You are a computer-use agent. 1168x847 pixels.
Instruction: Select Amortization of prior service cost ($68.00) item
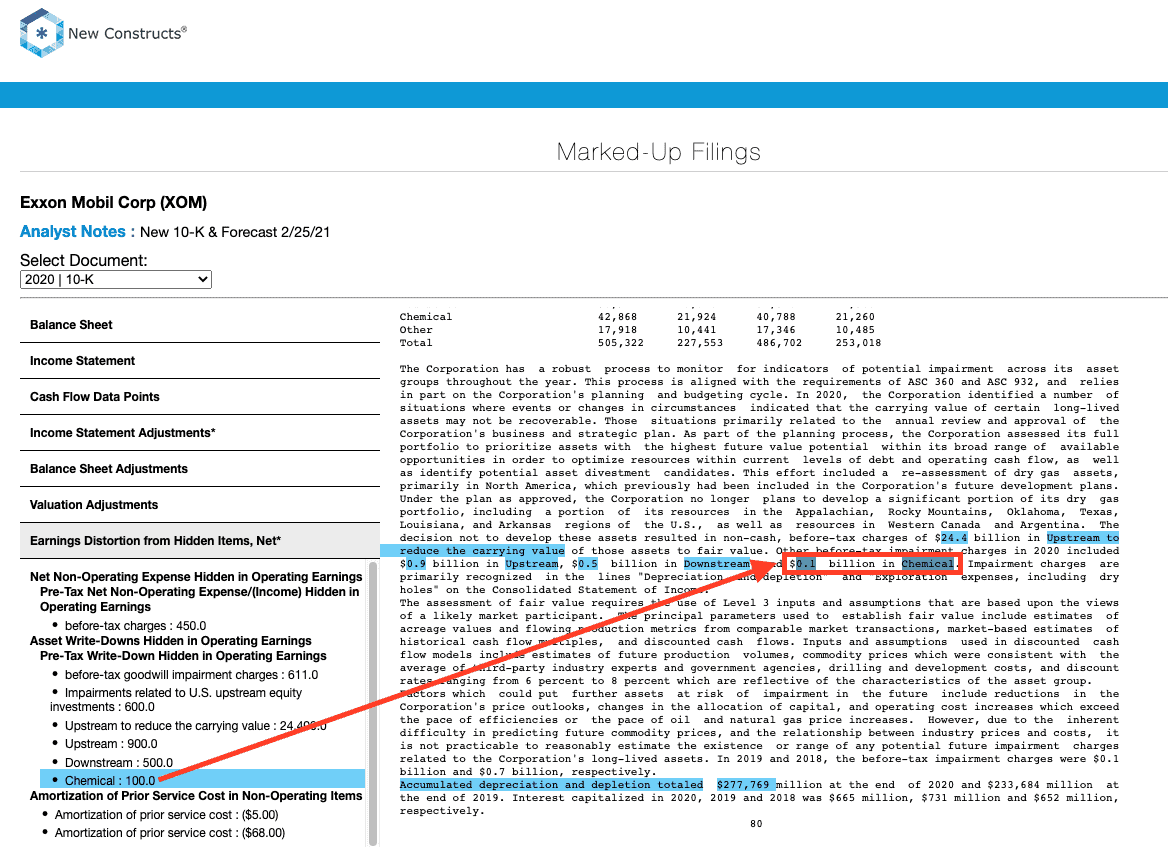tap(169, 833)
